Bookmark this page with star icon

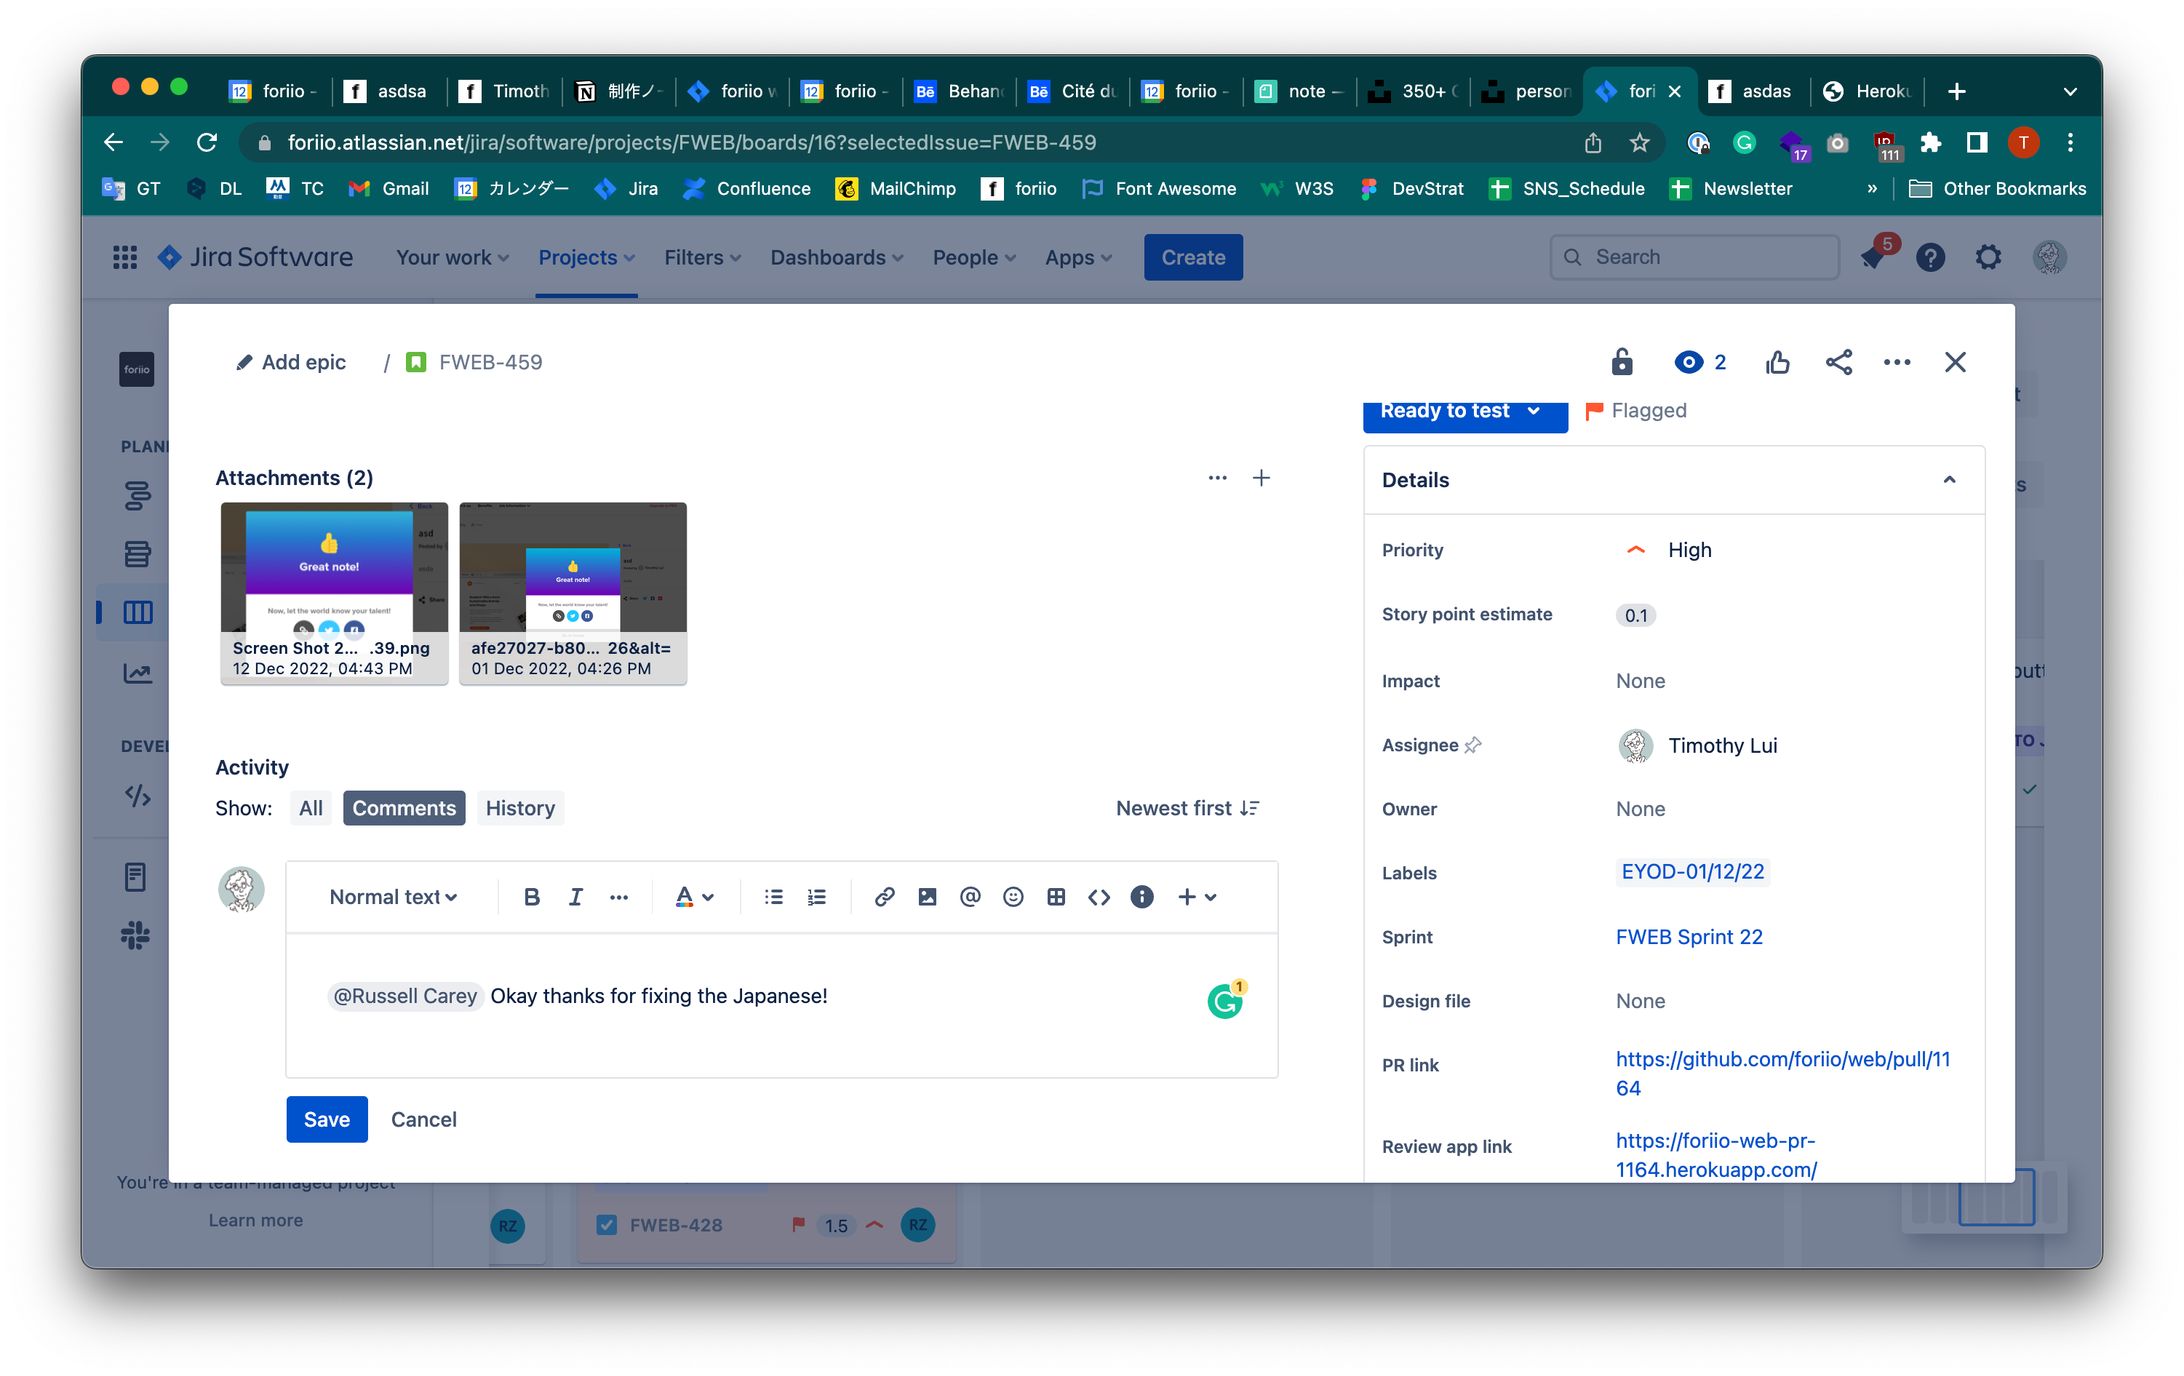(1640, 143)
